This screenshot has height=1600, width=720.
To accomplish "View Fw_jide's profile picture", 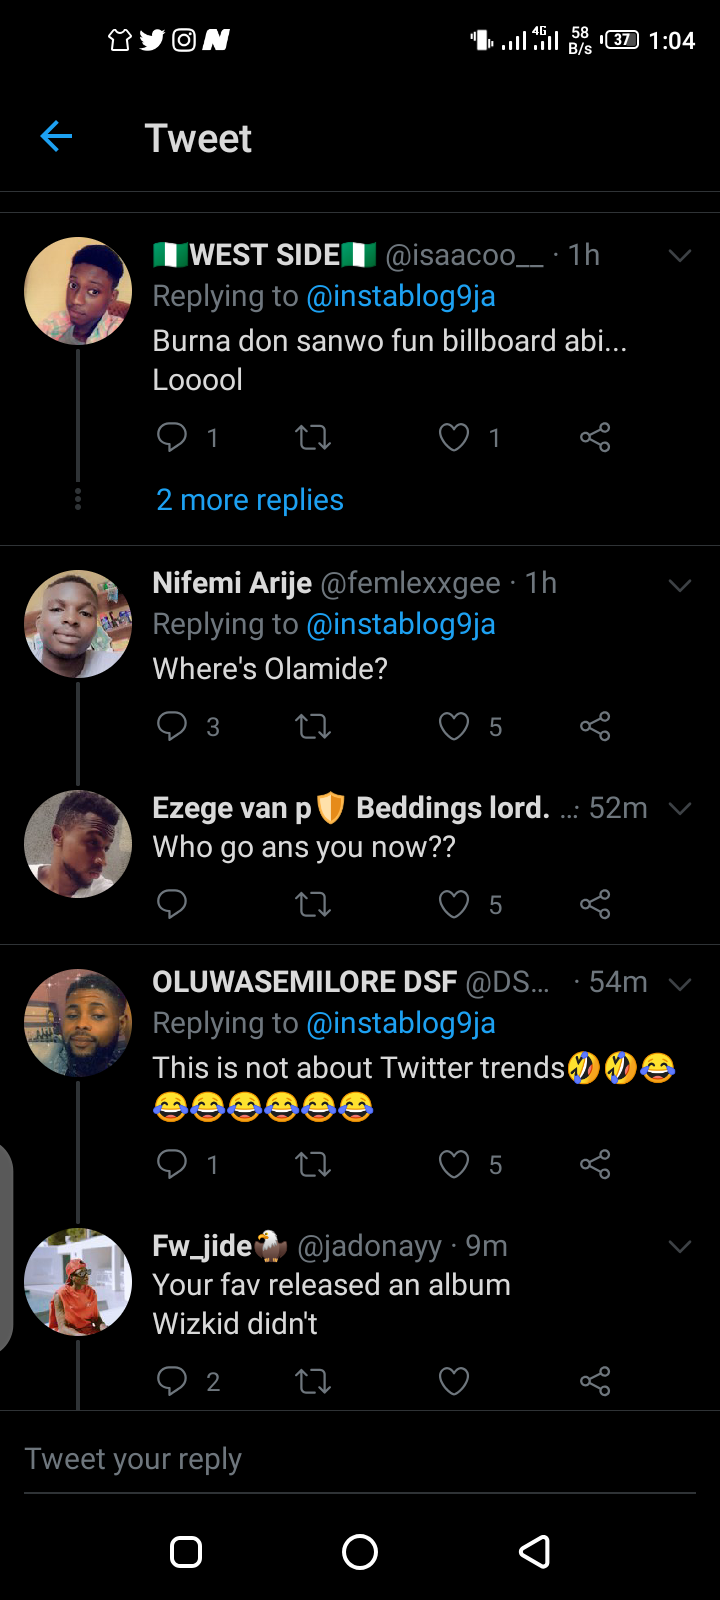I will 78,1282.
